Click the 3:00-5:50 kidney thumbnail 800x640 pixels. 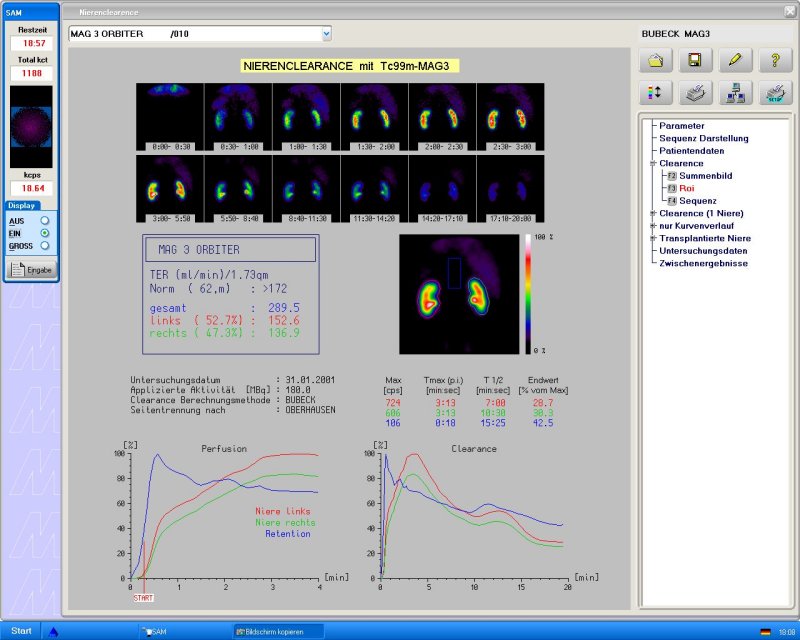pyautogui.click(x=170, y=188)
